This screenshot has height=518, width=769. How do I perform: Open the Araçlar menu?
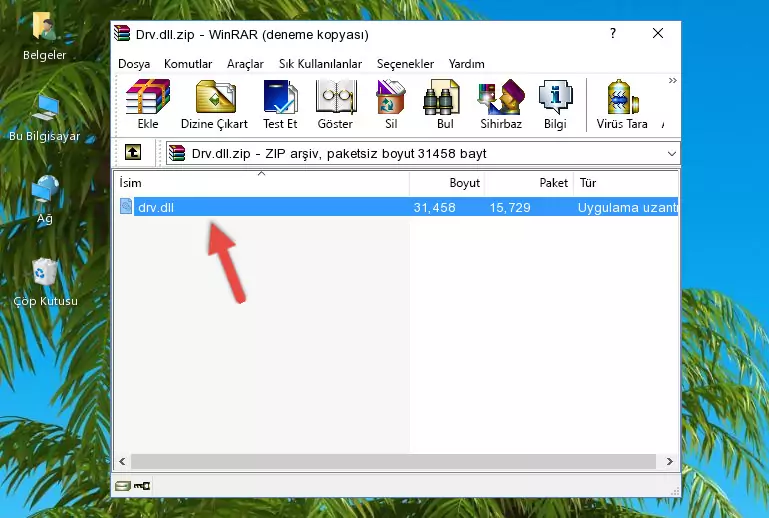tap(245, 64)
